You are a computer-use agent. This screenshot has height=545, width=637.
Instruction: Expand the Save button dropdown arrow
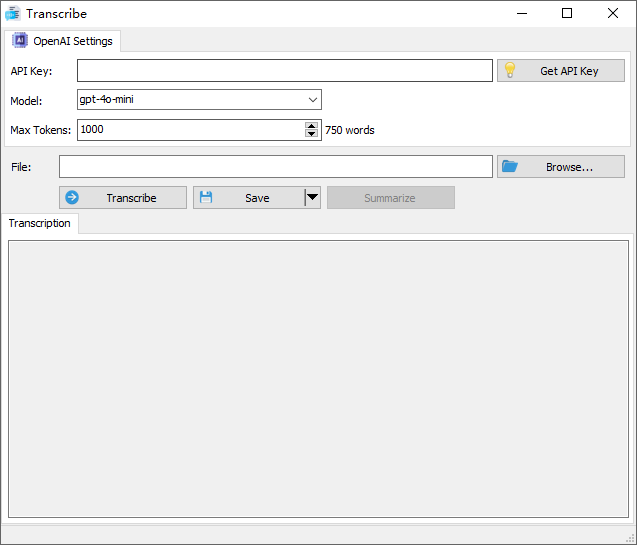coord(312,198)
